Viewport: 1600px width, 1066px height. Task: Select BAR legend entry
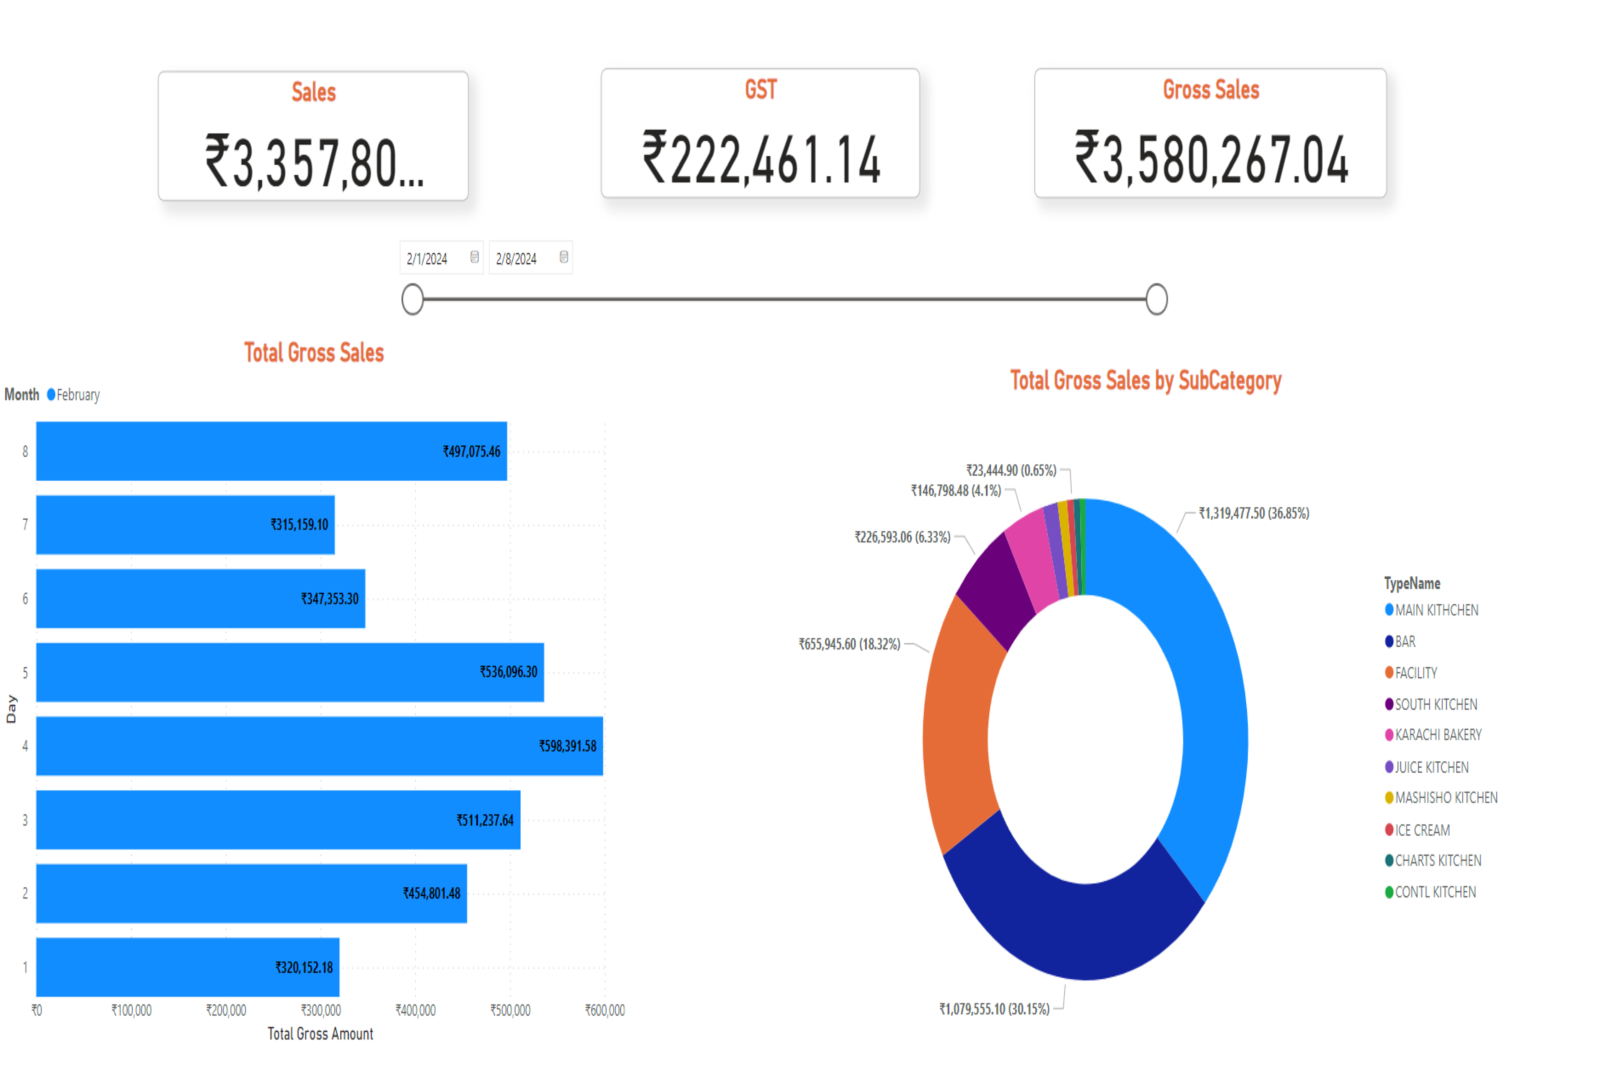pyautogui.click(x=1400, y=641)
